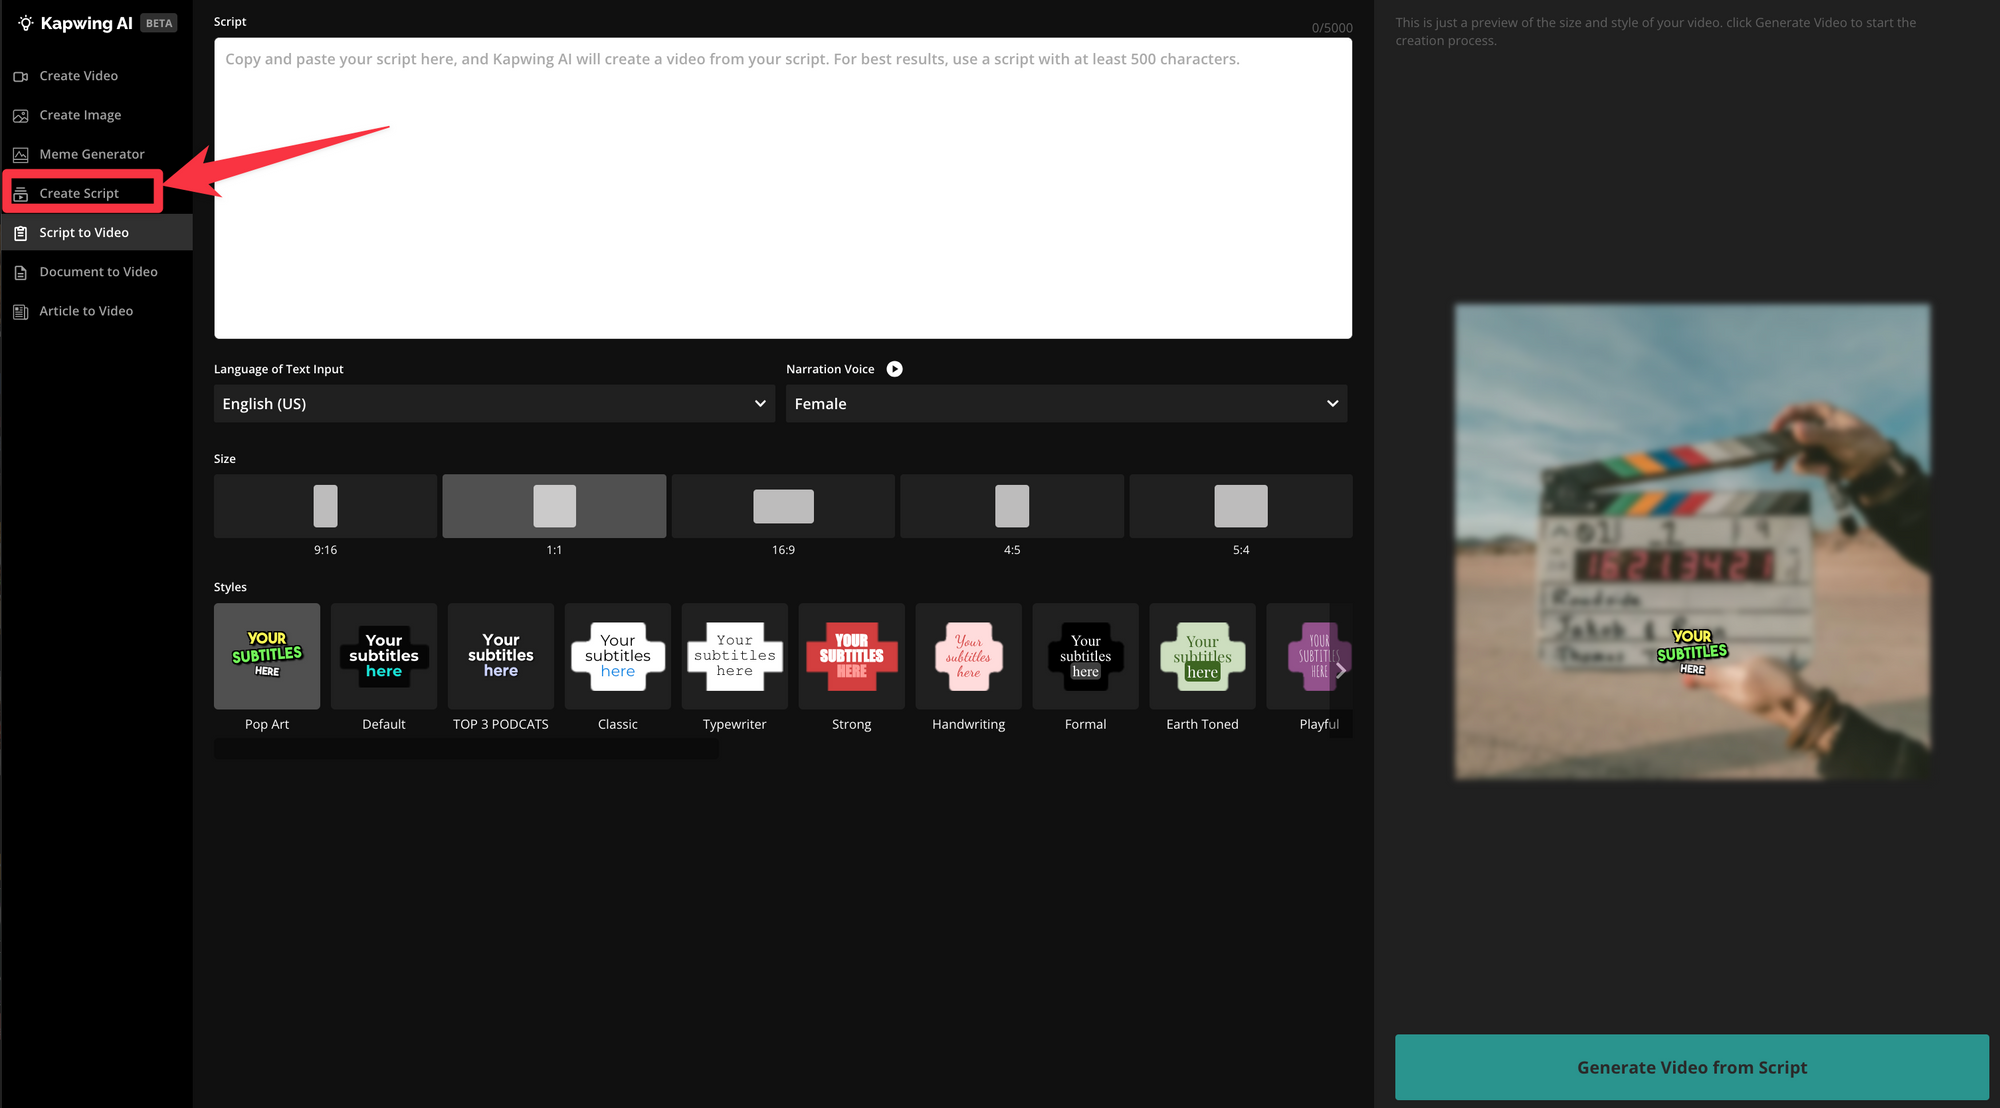Image resolution: width=2000 pixels, height=1108 pixels.
Task: Click the Create Script icon
Action: coord(20,194)
